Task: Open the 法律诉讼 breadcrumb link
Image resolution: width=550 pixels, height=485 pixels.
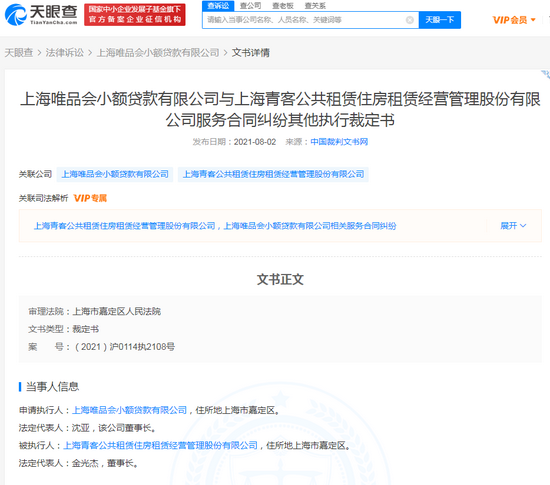Action: pyautogui.click(x=65, y=53)
